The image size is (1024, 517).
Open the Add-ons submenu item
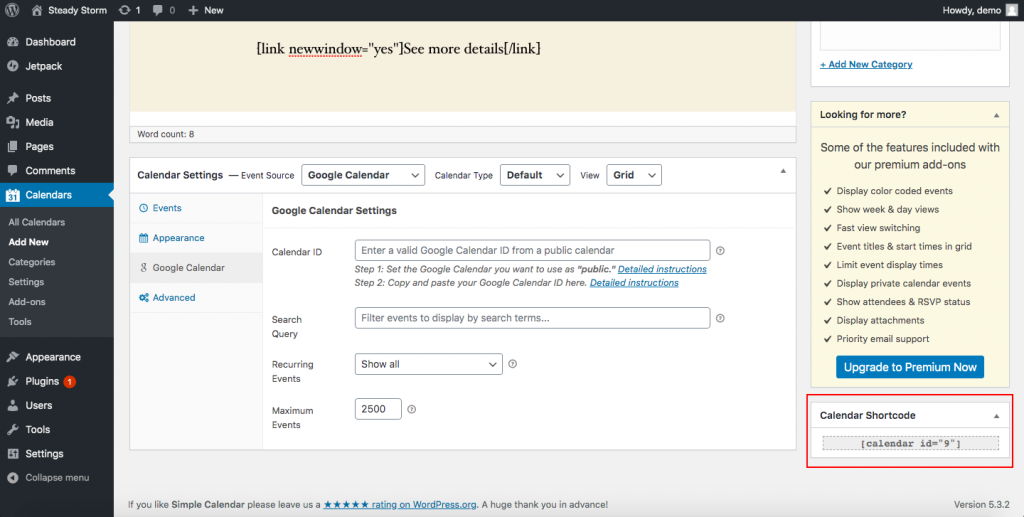point(27,302)
